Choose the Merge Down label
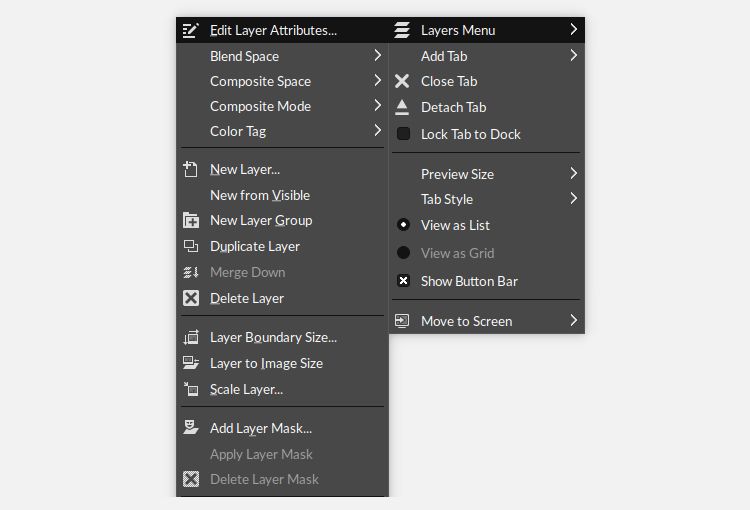The image size is (750, 510). point(248,272)
